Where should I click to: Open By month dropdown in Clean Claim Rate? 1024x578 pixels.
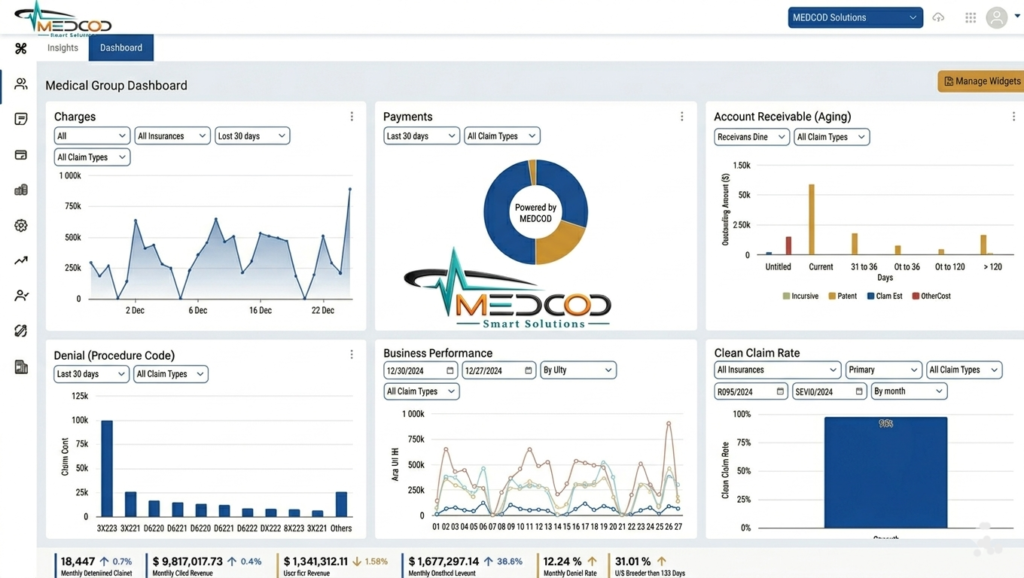point(908,391)
